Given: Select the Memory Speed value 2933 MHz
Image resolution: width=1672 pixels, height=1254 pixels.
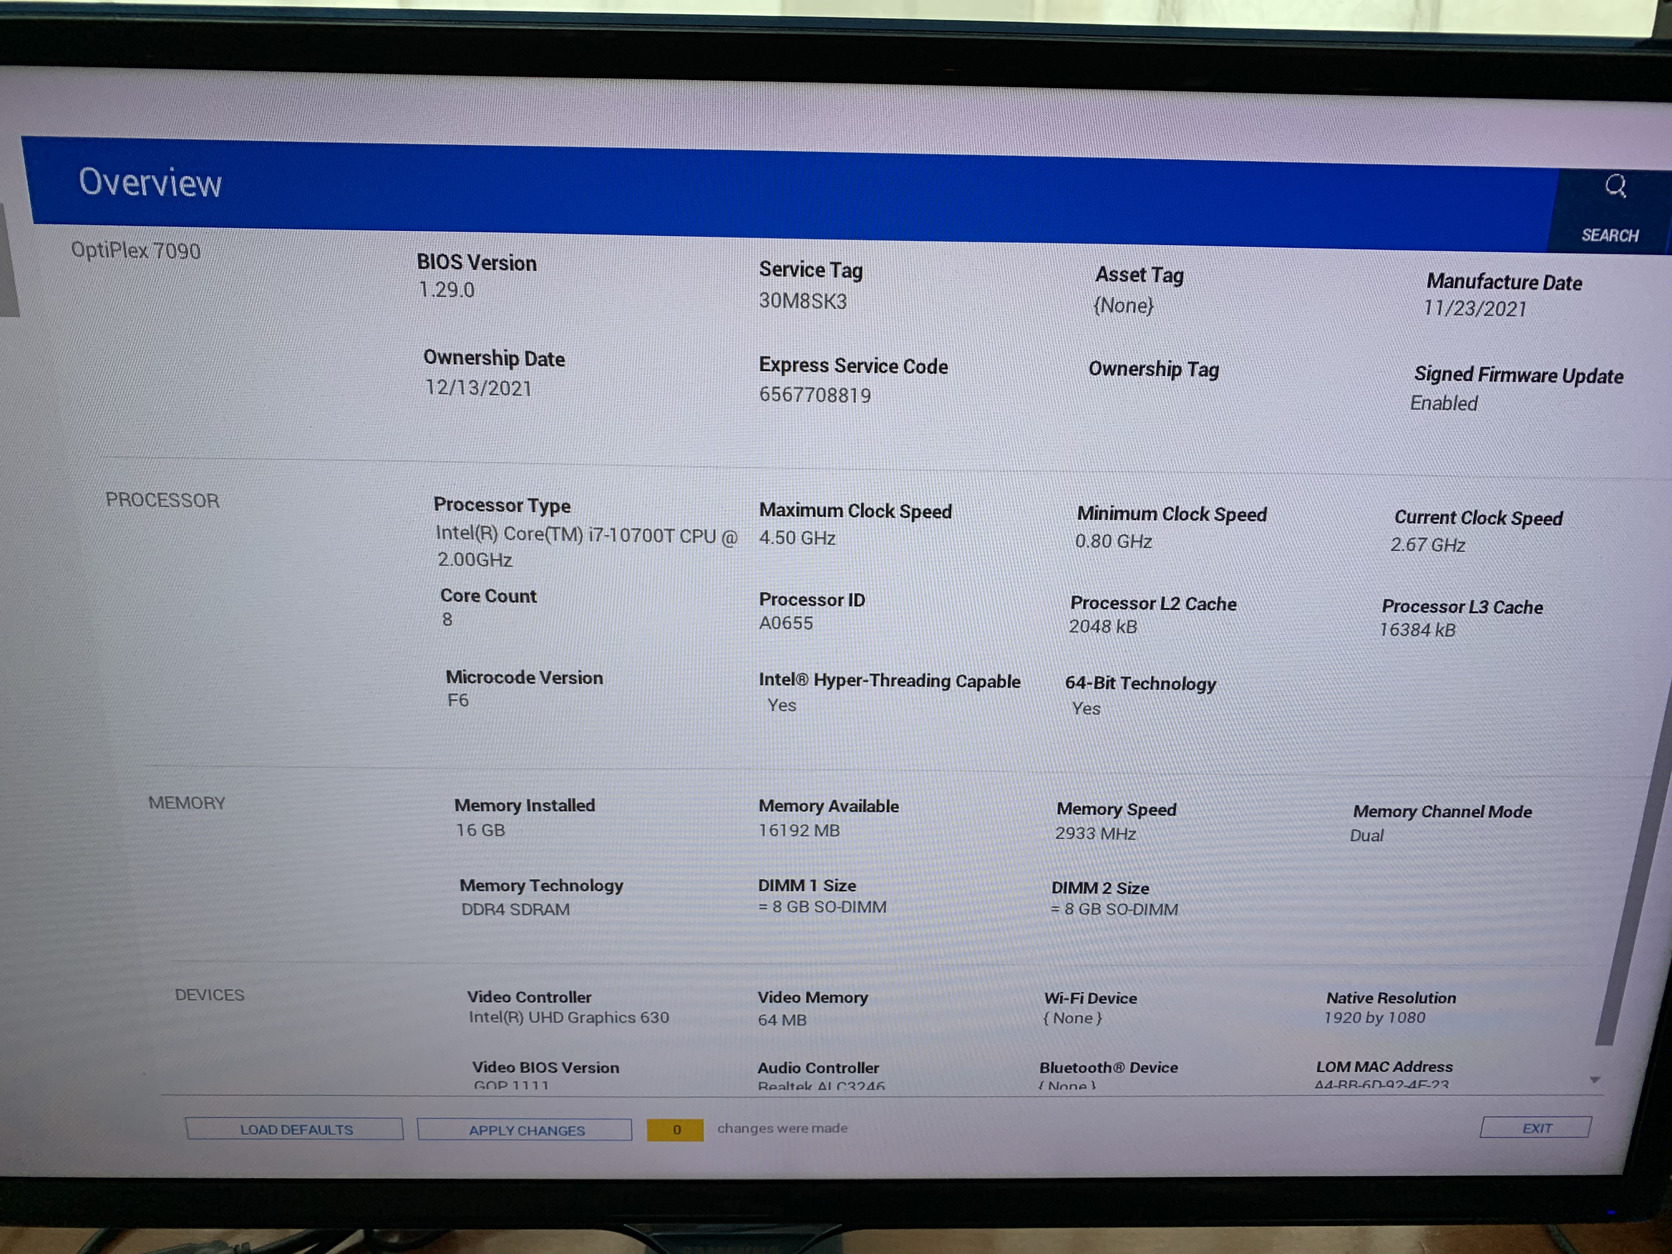Looking at the screenshot, I should tap(1096, 833).
